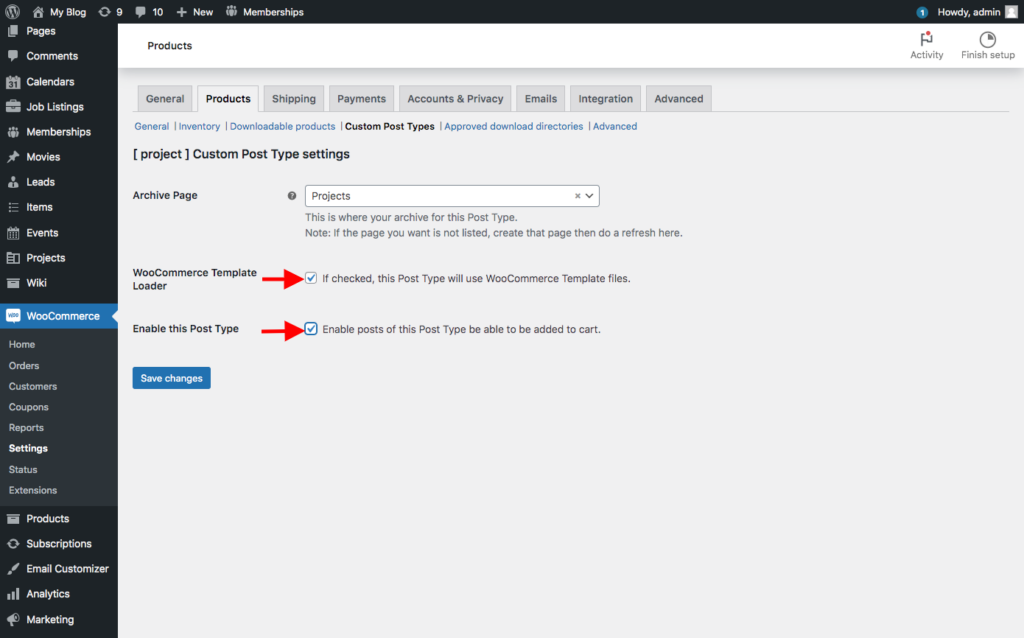Viewport: 1024px width, 638px height.
Task: Switch to the General settings tab
Action: click(x=165, y=99)
